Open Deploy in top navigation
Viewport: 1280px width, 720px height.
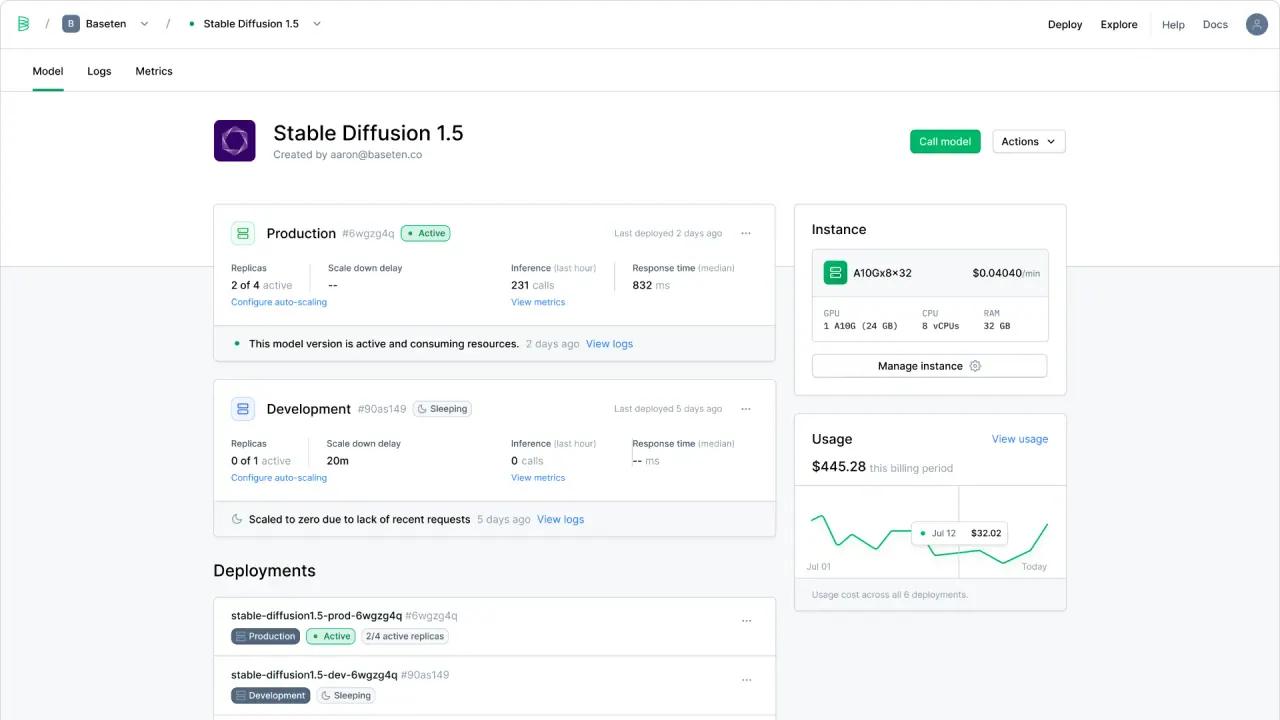tap(1065, 25)
